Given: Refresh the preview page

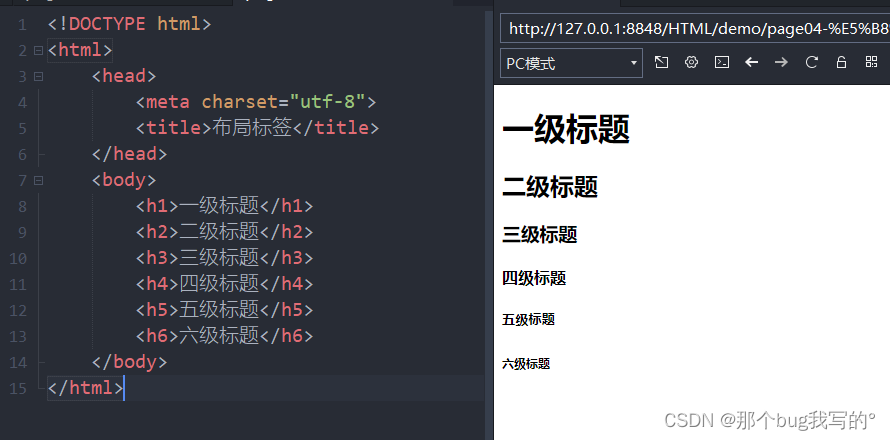Looking at the screenshot, I should [812, 62].
